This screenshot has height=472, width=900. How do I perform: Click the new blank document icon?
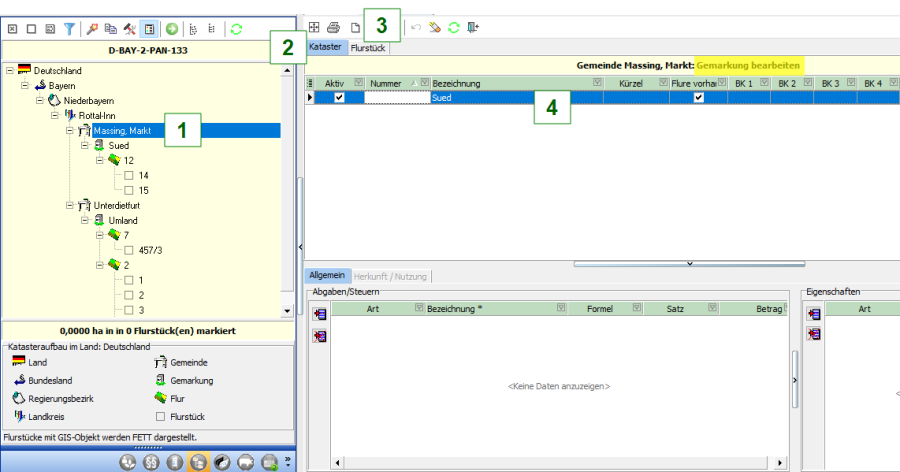354,27
